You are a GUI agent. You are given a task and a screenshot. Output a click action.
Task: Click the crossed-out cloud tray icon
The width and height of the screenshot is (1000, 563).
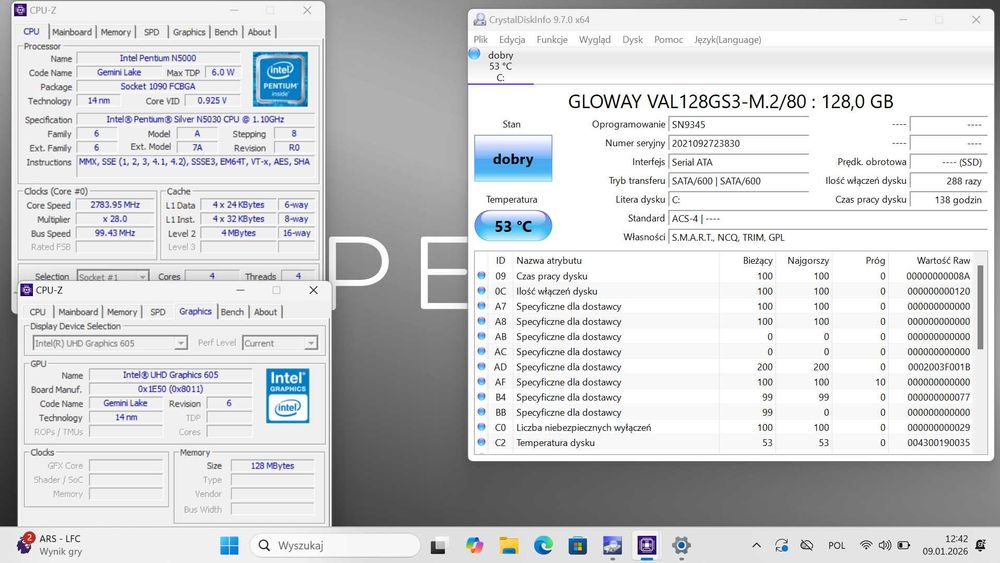pos(807,545)
